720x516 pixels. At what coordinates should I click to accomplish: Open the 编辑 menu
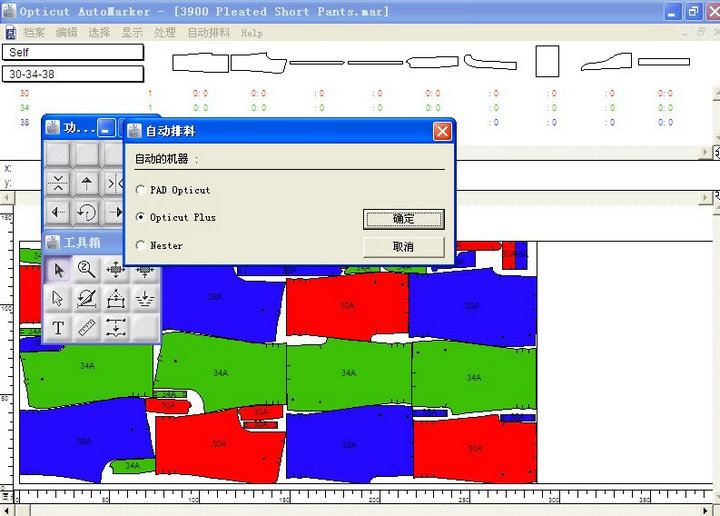pos(67,33)
